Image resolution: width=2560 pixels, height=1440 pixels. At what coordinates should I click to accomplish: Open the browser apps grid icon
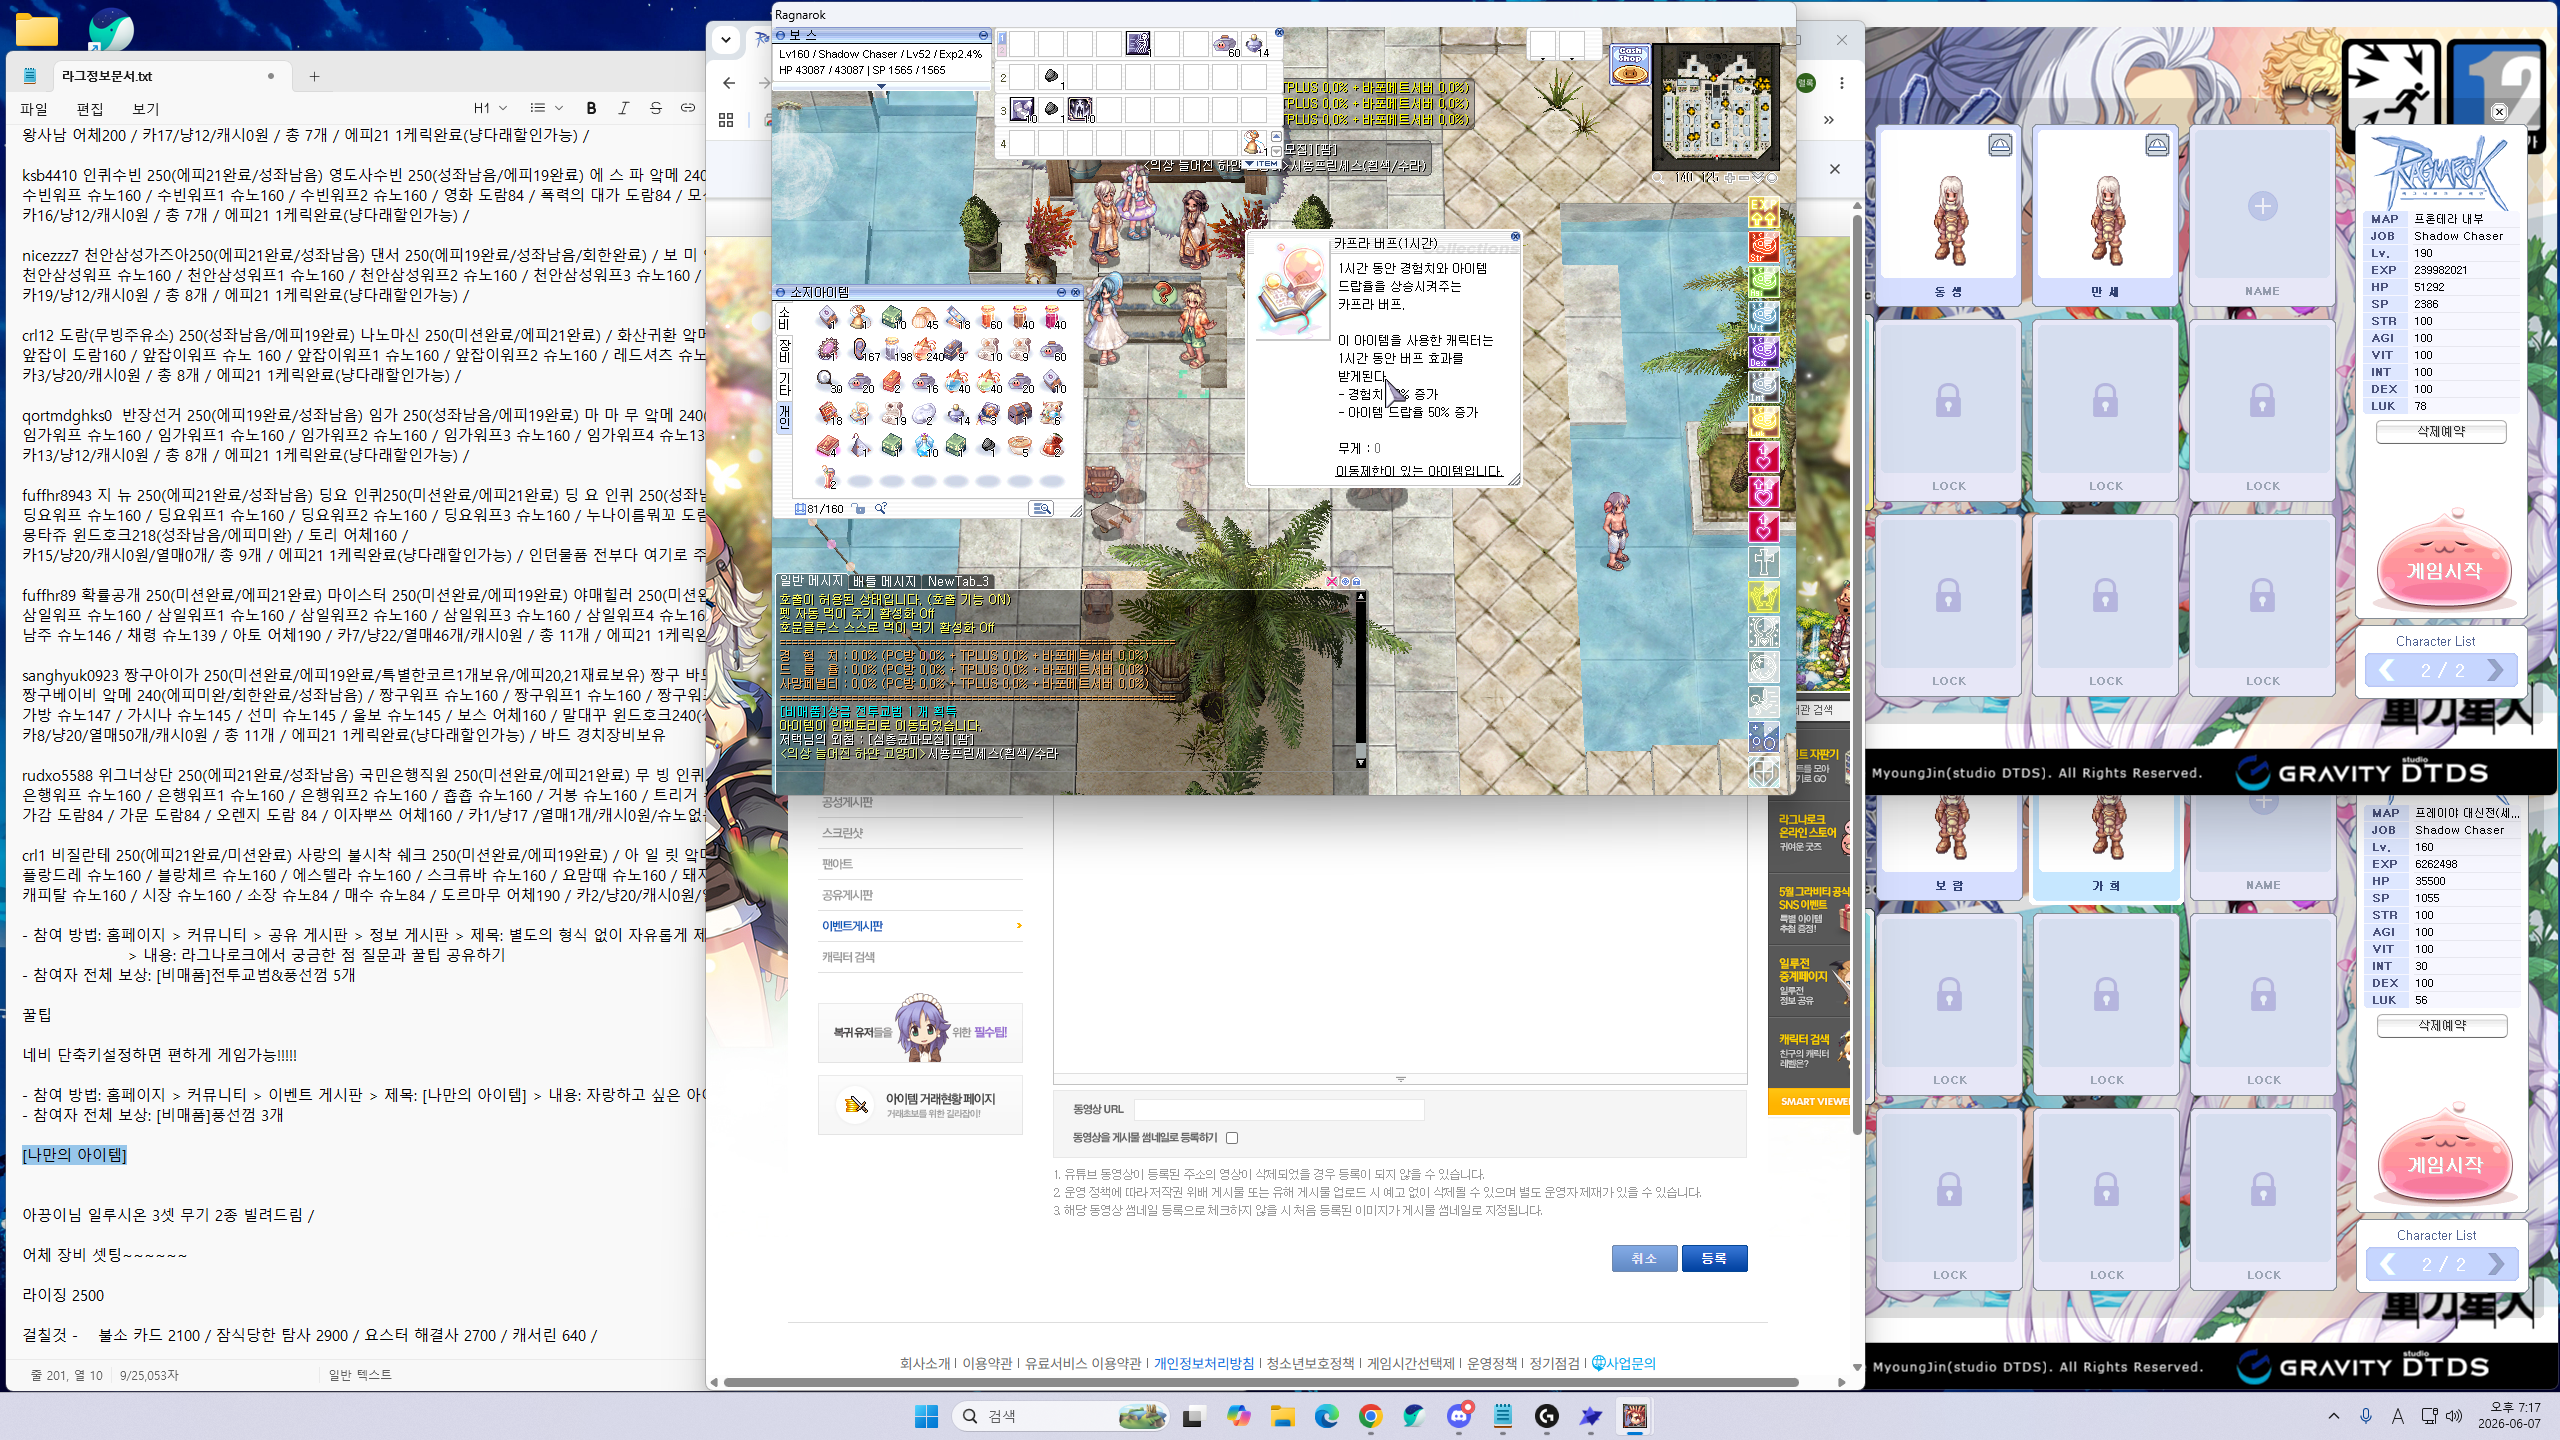click(726, 120)
